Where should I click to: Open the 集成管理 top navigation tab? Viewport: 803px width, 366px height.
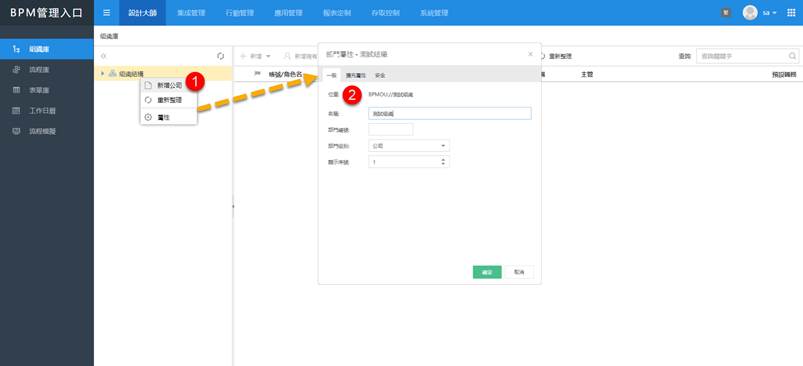click(x=191, y=13)
